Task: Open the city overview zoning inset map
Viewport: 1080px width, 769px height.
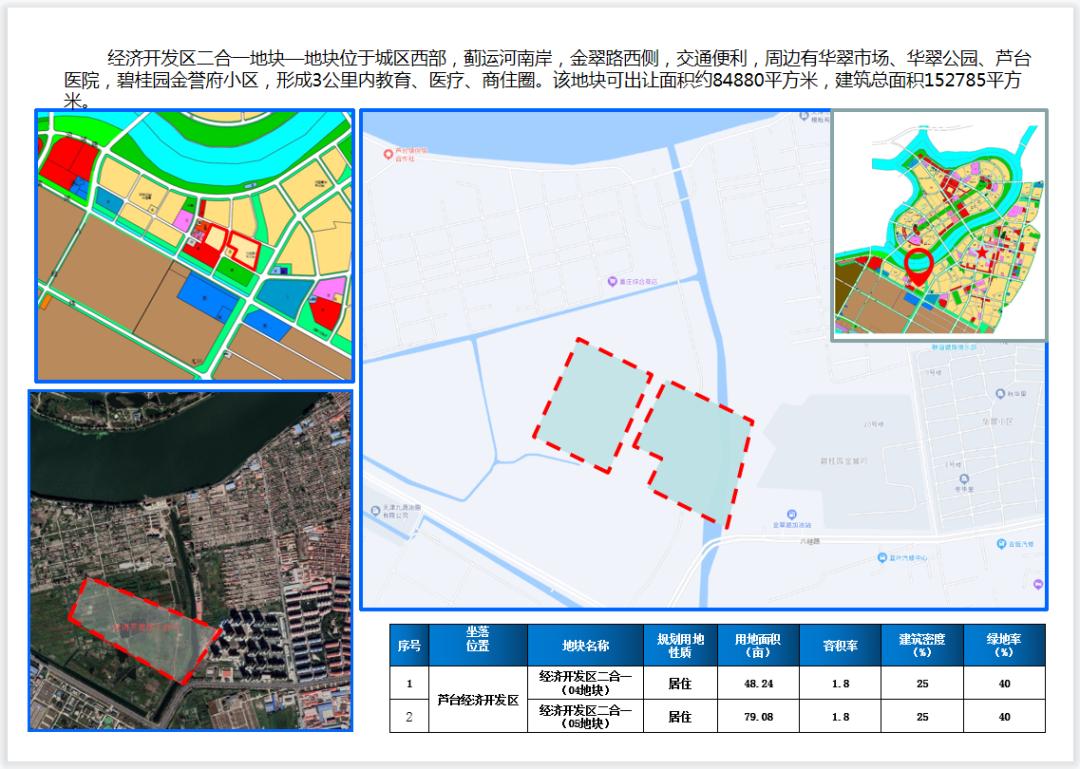Action: pos(939,225)
